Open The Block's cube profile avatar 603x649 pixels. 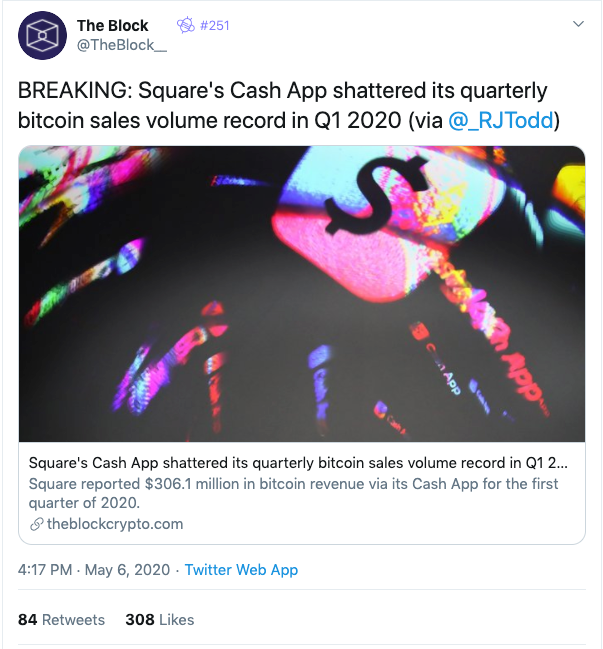tap(42, 36)
